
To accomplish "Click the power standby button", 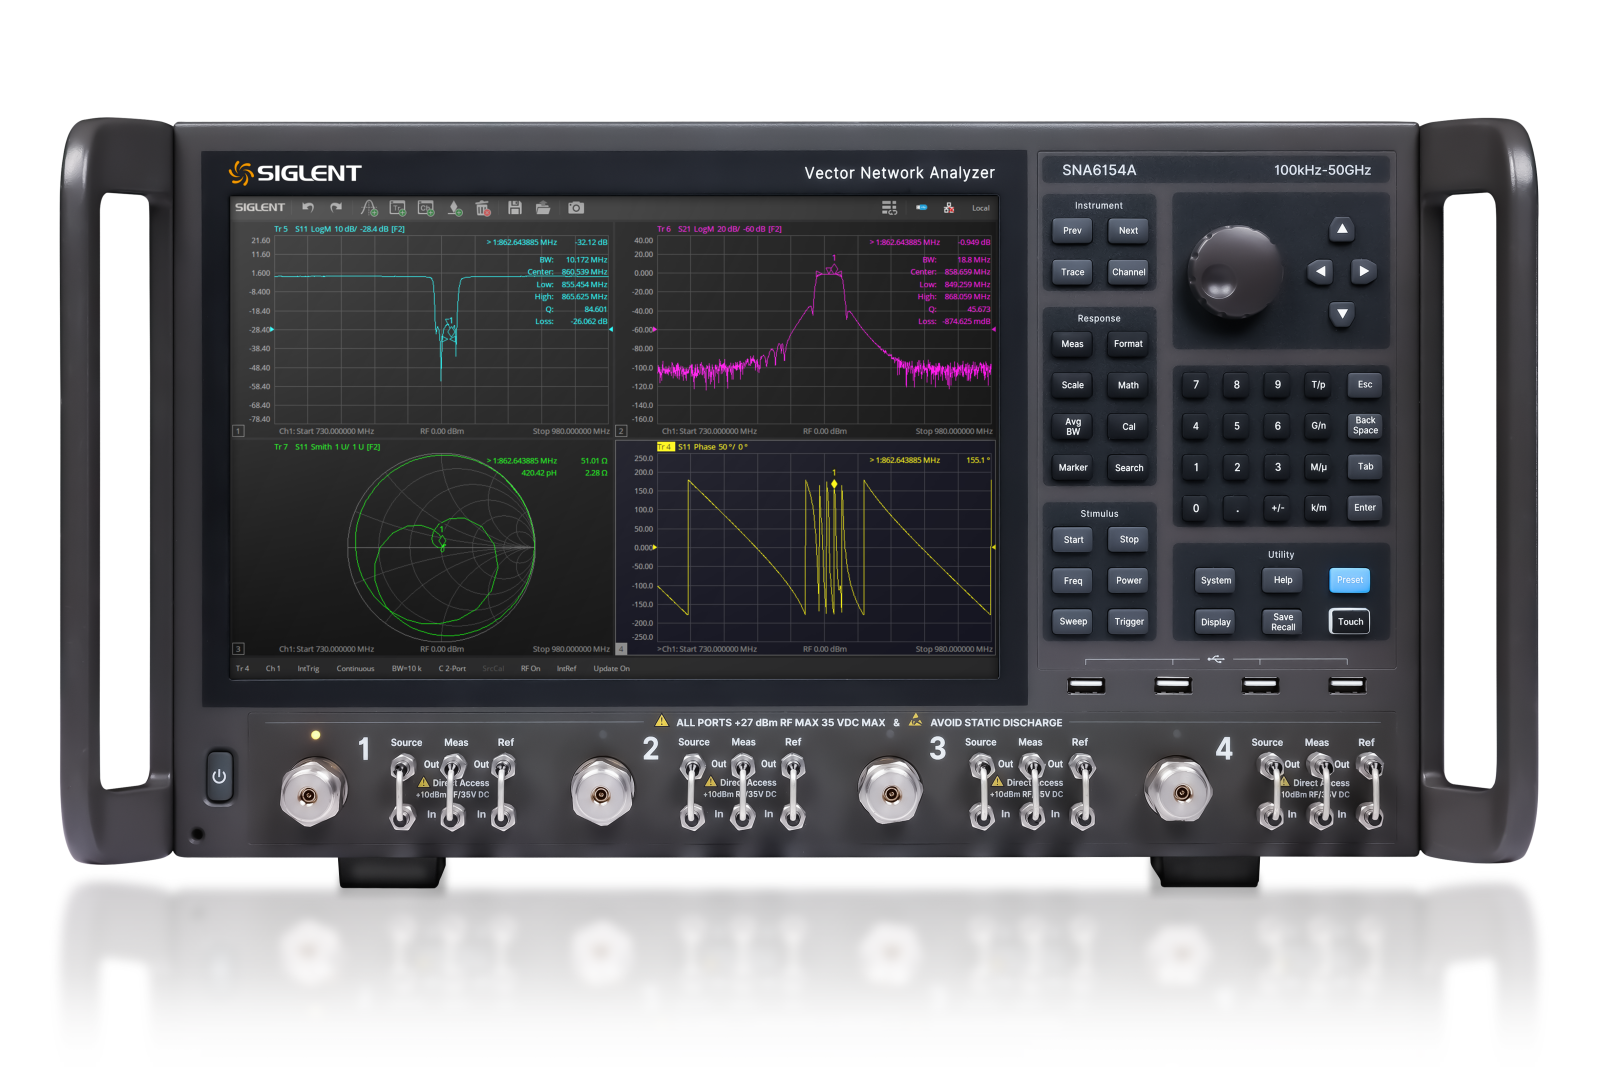I will [x=219, y=776].
